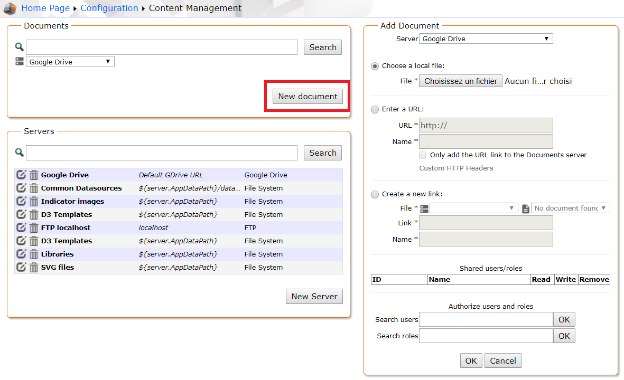Delete the Common Datasources server
The height and width of the screenshot is (380, 624).
(x=34, y=188)
